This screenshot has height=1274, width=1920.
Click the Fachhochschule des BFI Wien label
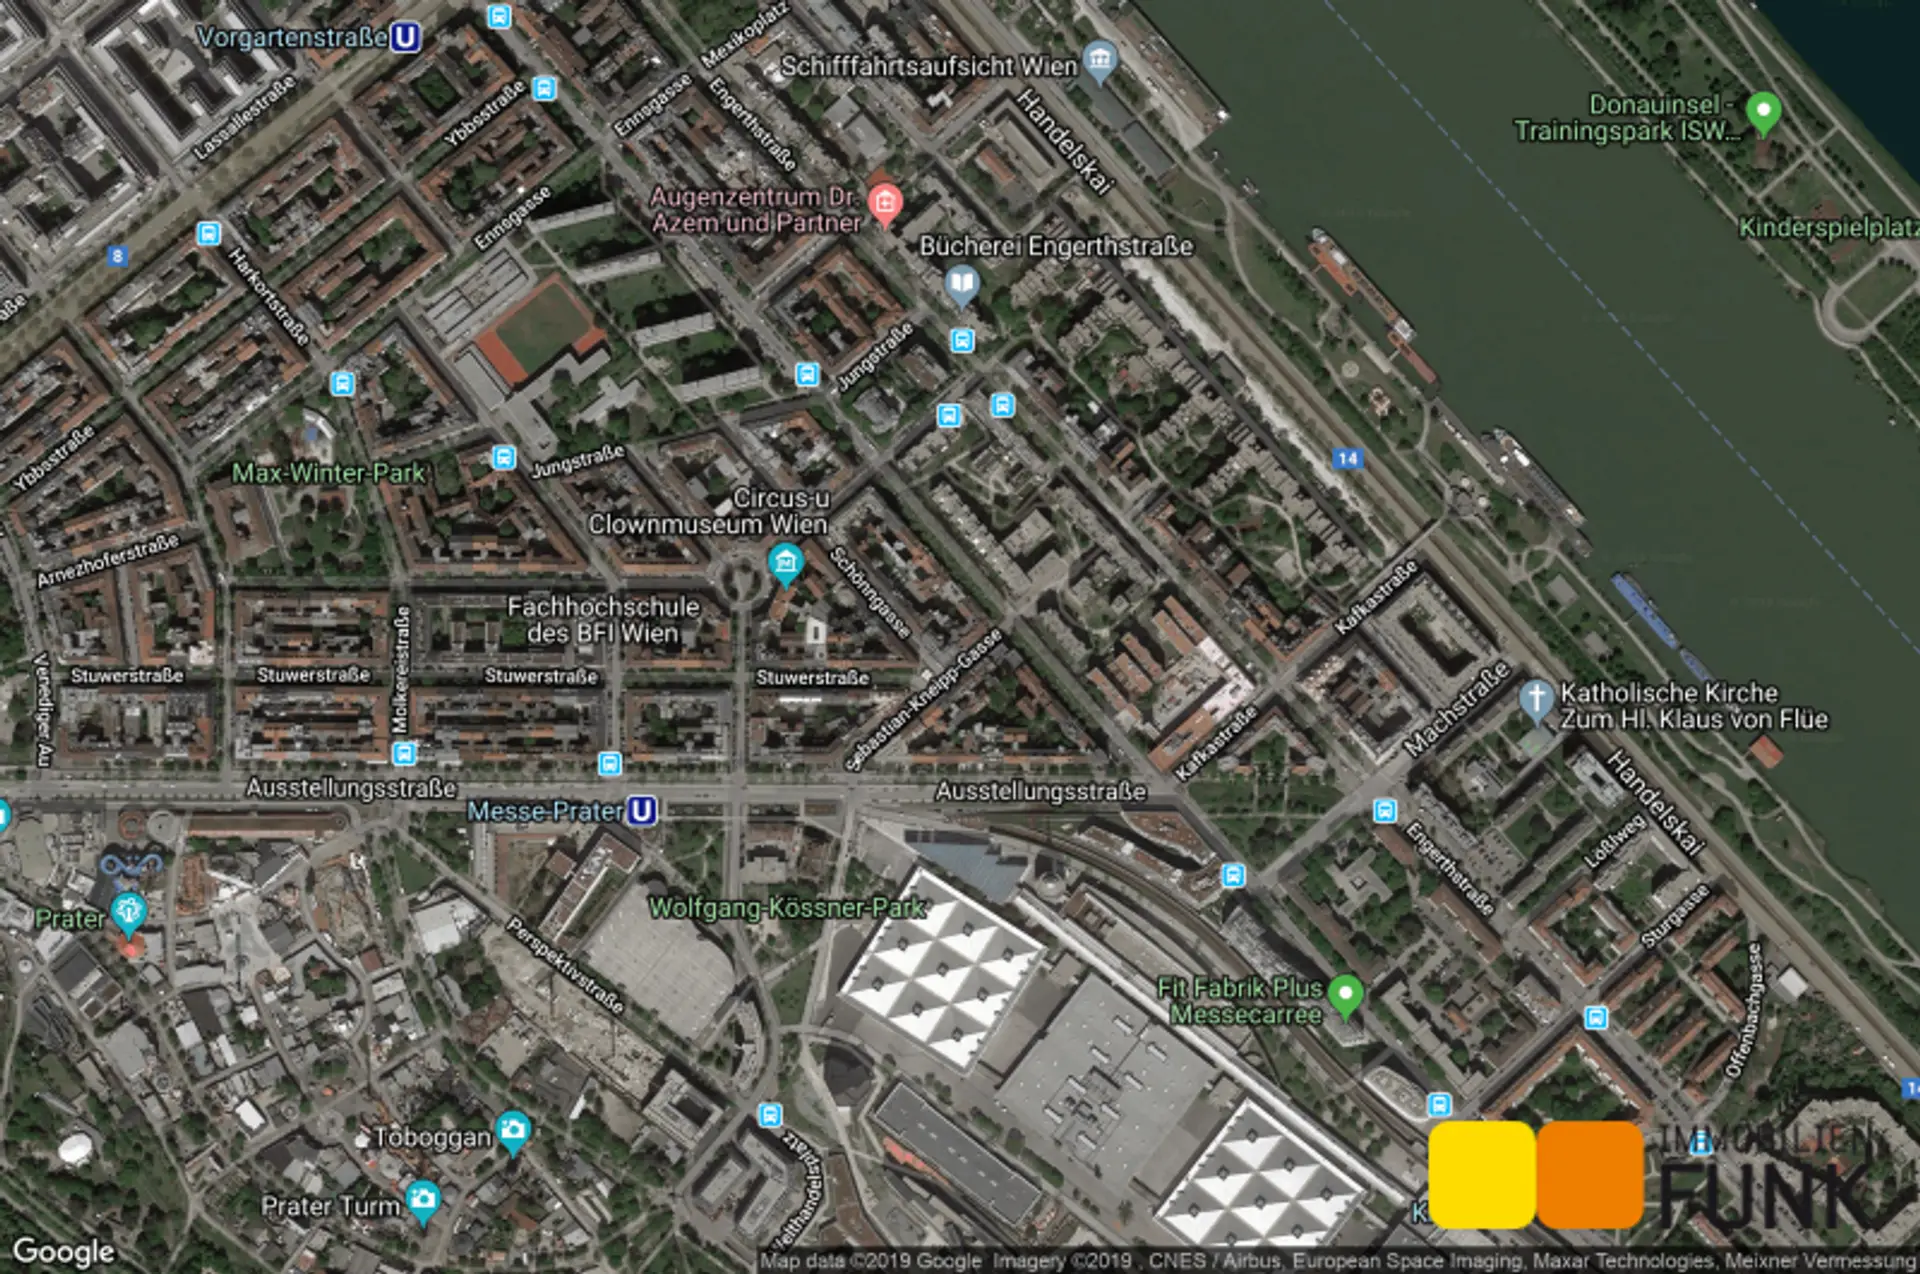click(603, 620)
